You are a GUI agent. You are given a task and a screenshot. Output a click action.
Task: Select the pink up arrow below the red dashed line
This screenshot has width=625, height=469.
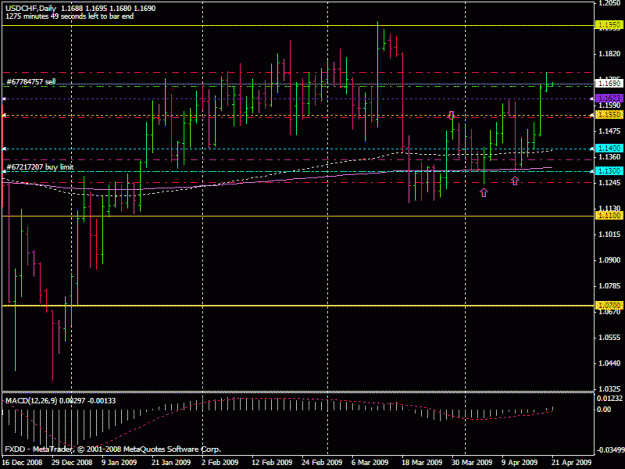click(x=483, y=193)
